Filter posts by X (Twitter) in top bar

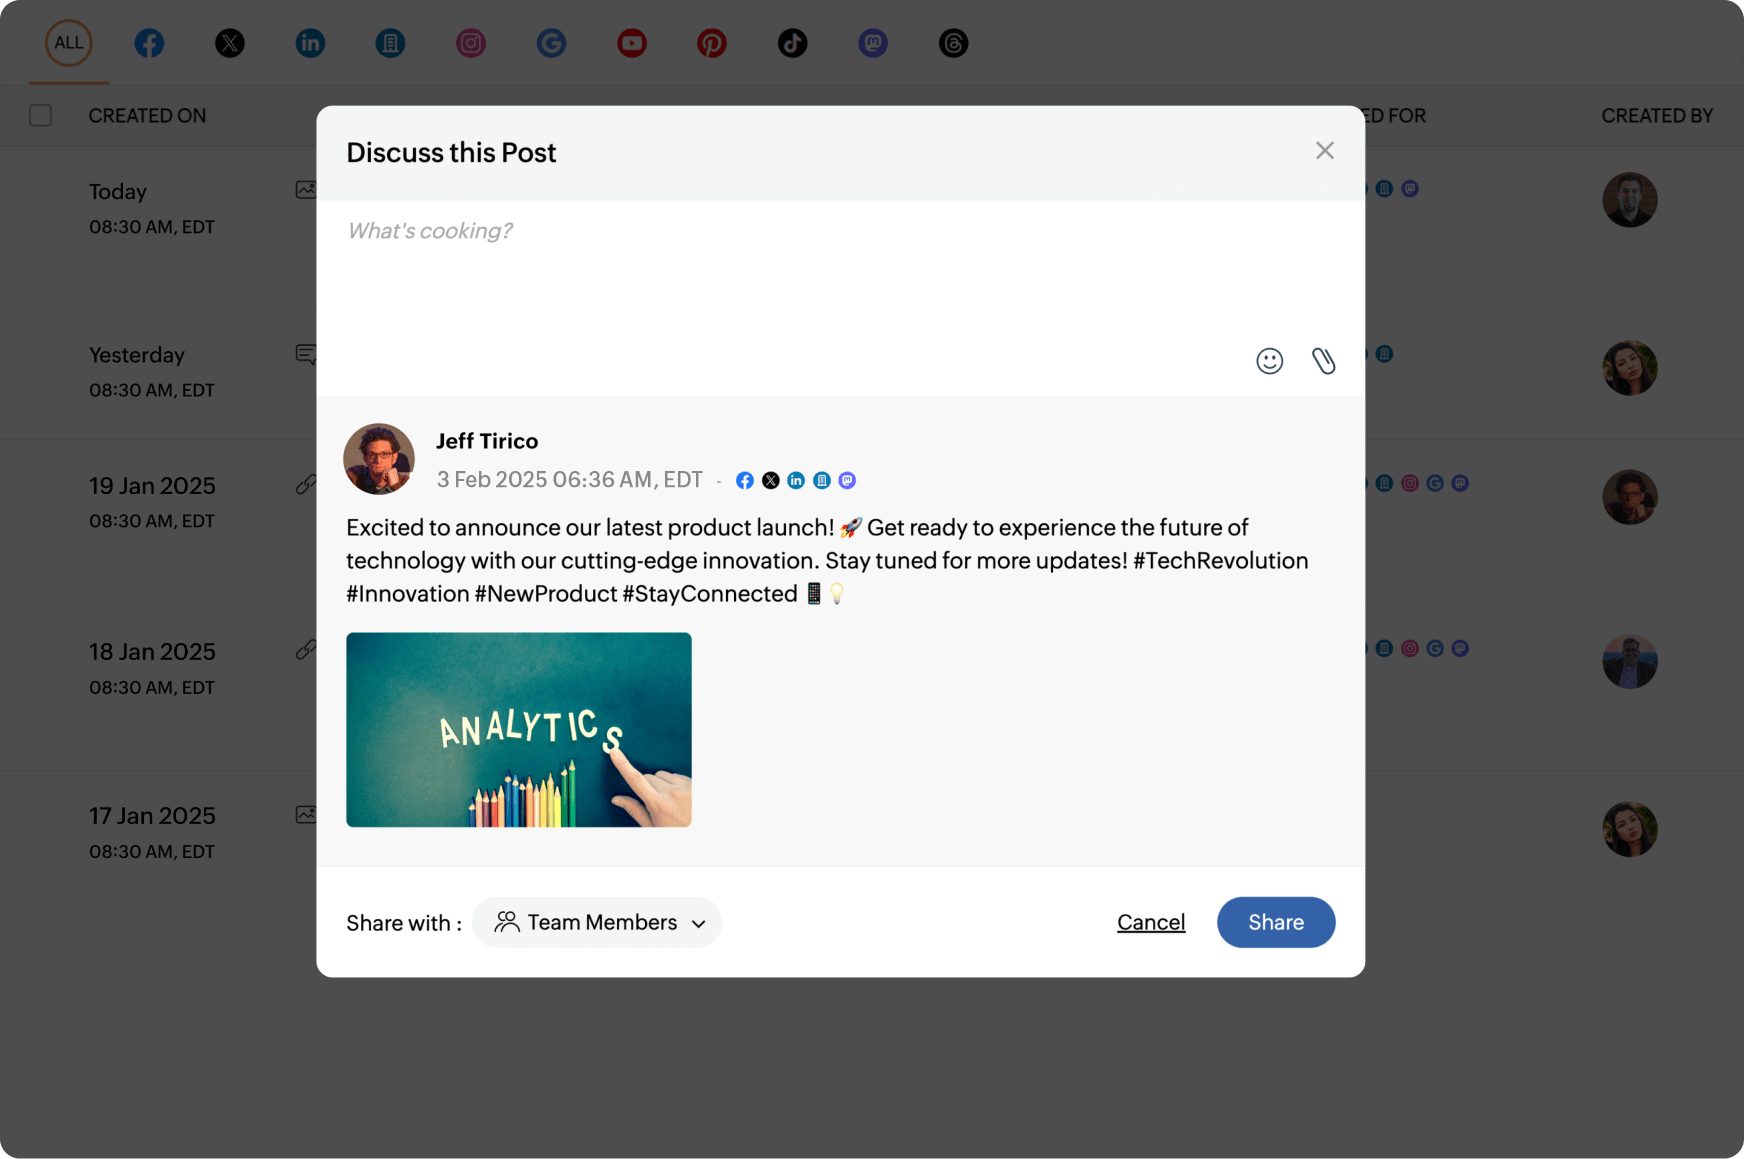(x=230, y=43)
